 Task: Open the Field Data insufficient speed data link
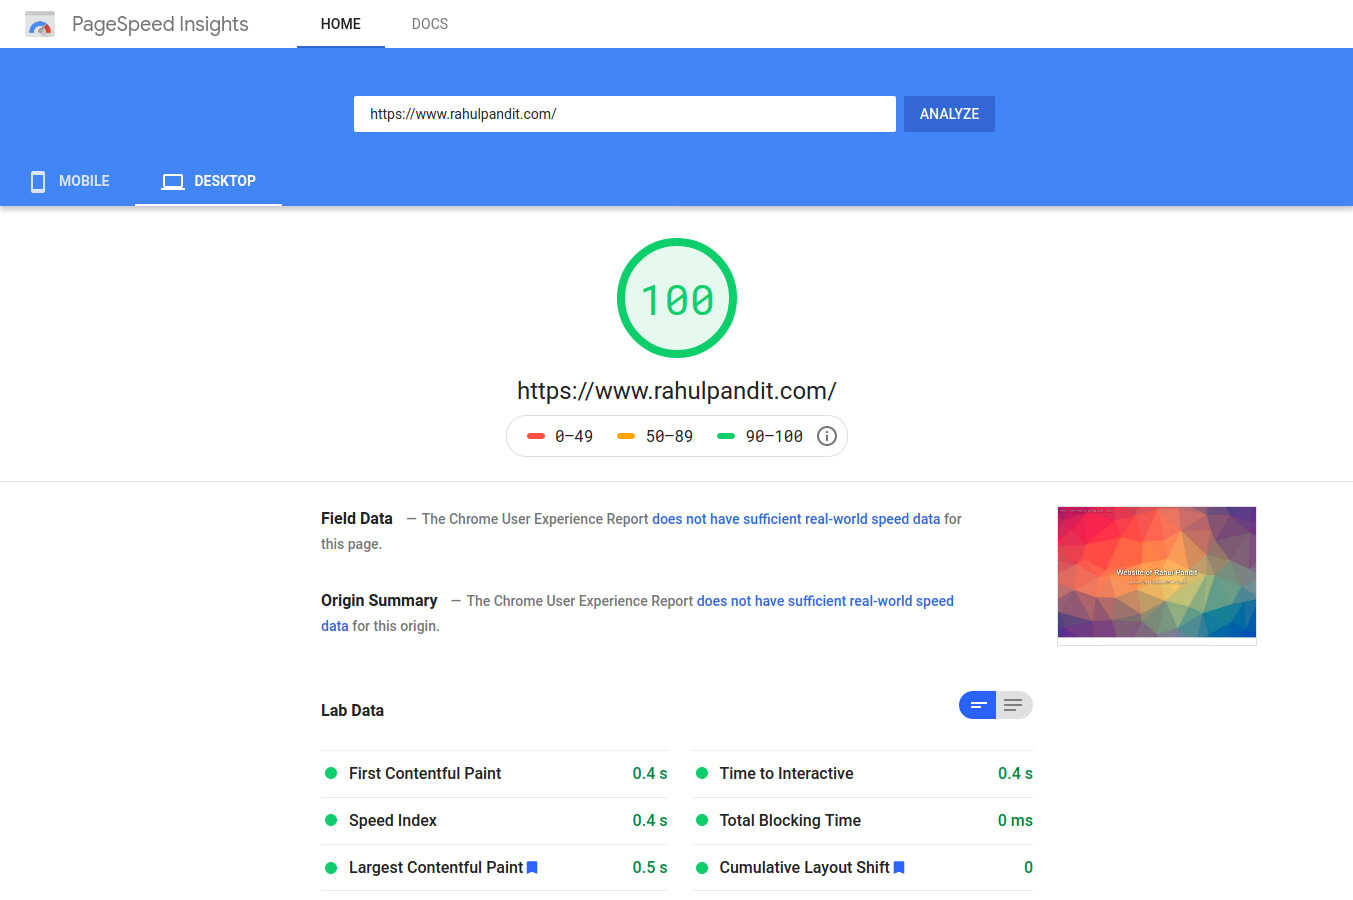pyautogui.click(x=793, y=519)
